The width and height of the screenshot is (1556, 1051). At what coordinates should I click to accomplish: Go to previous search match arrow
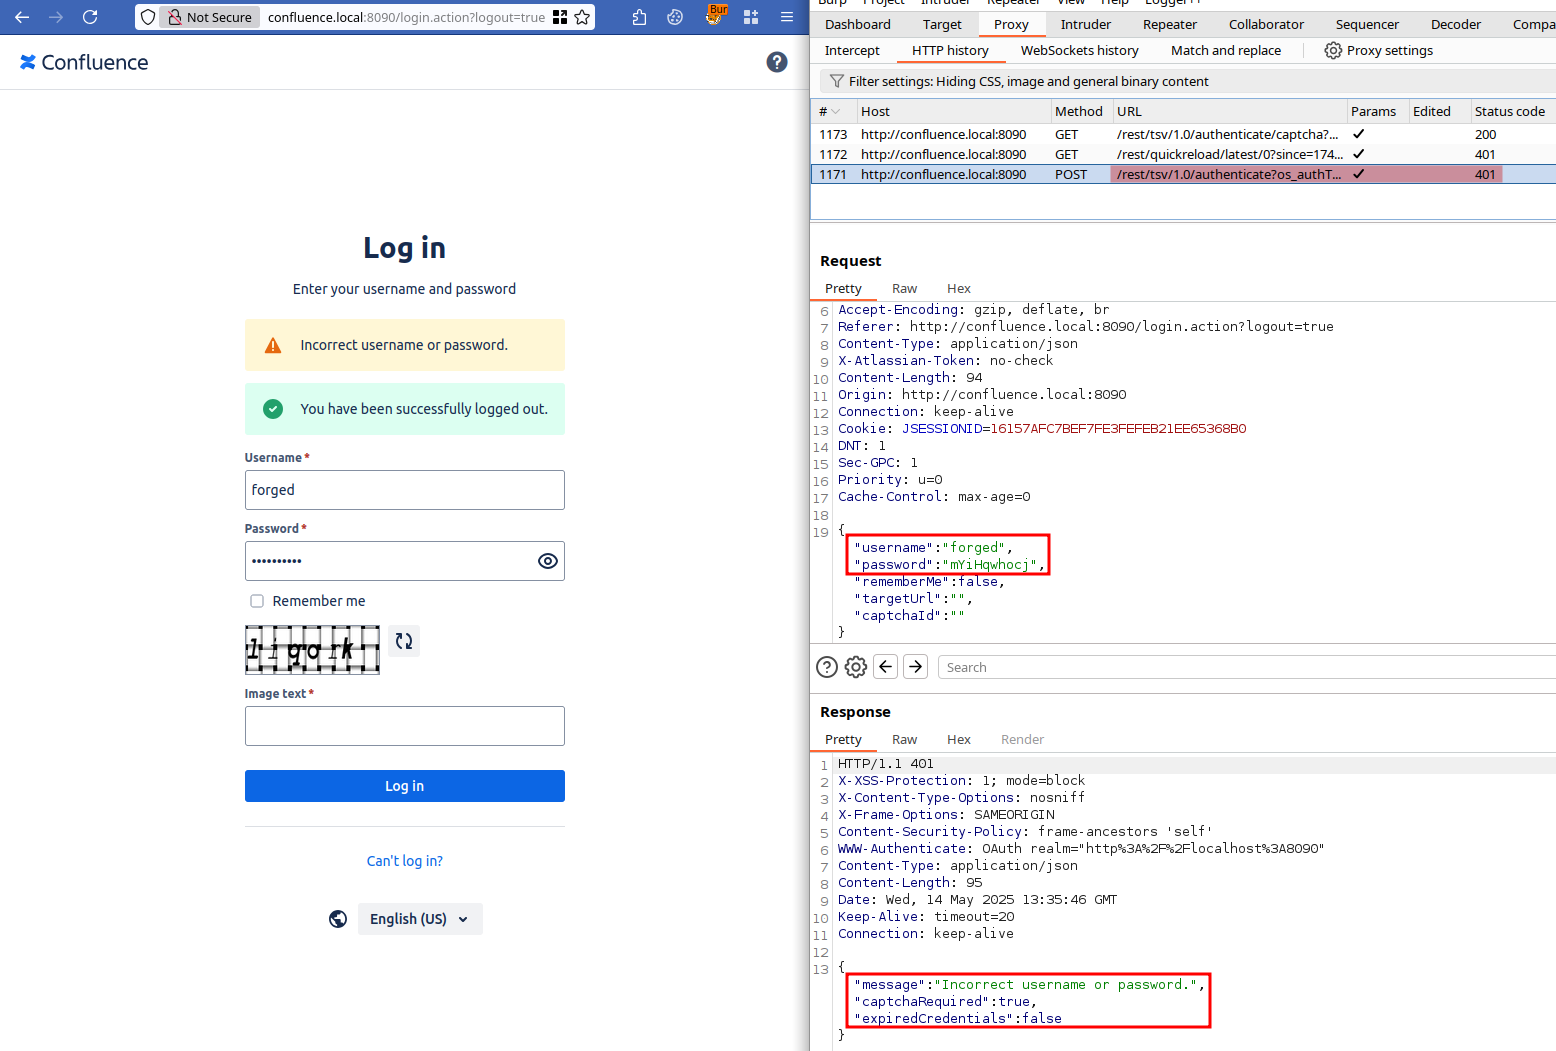click(886, 667)
